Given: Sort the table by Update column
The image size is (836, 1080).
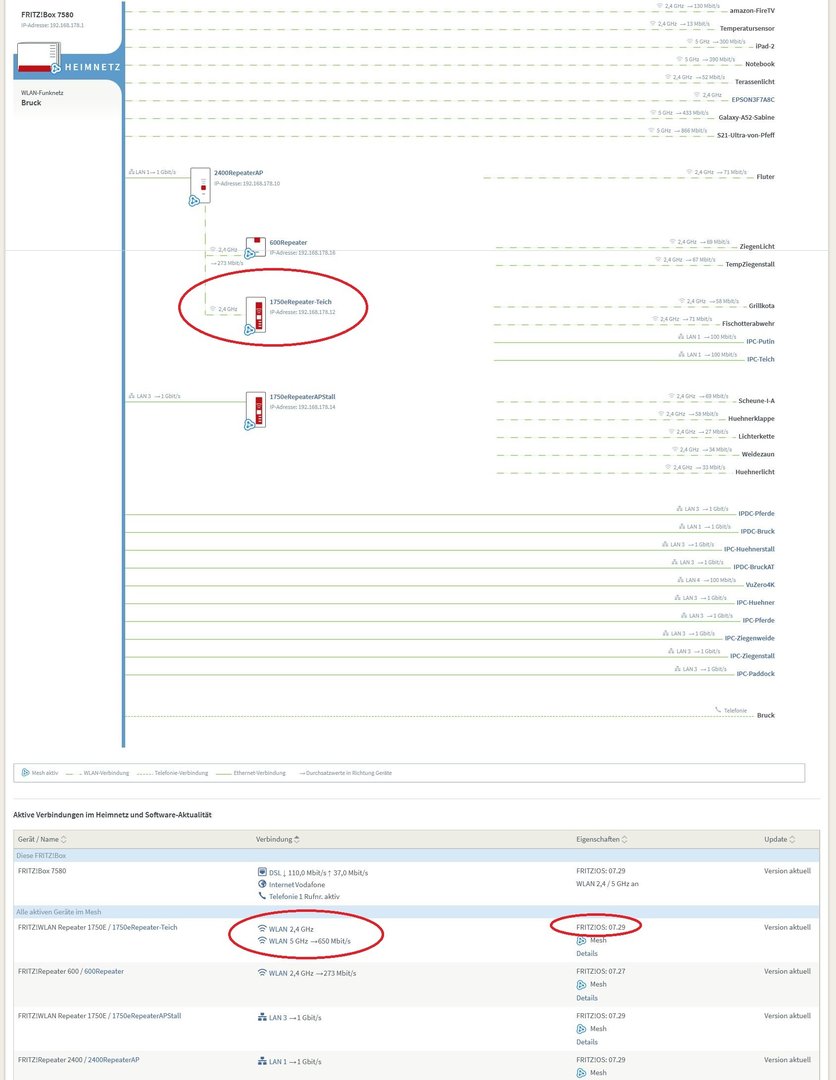Looking at the screenshot, I should pos(780,839).
